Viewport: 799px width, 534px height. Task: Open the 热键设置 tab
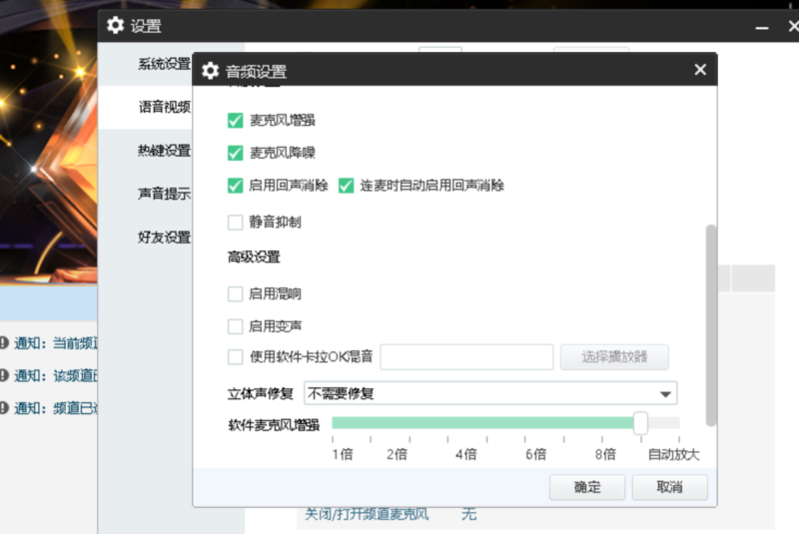[x=163, y=151]
